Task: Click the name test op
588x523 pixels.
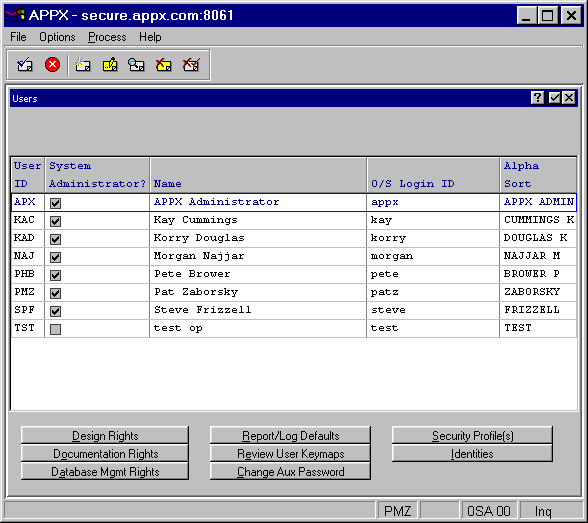Action: [178, 328]
